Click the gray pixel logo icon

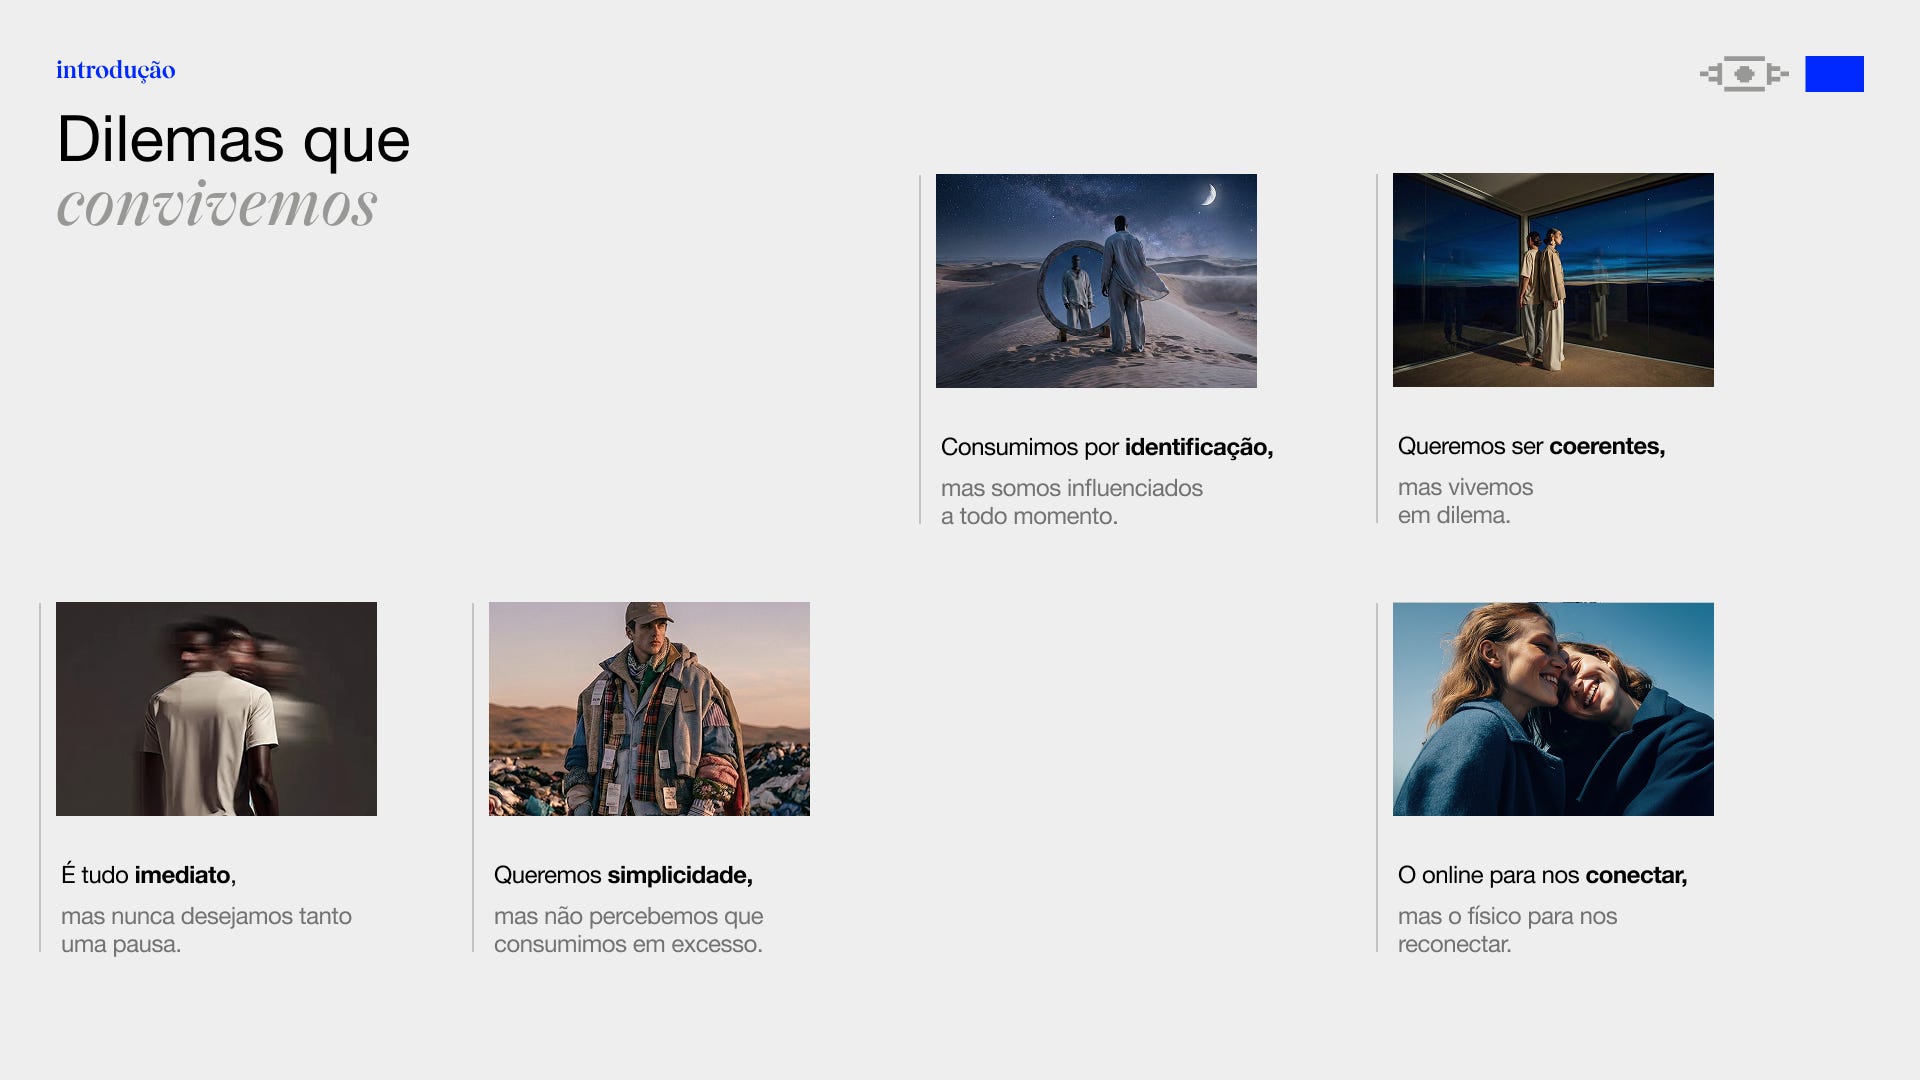(1744, 74)
